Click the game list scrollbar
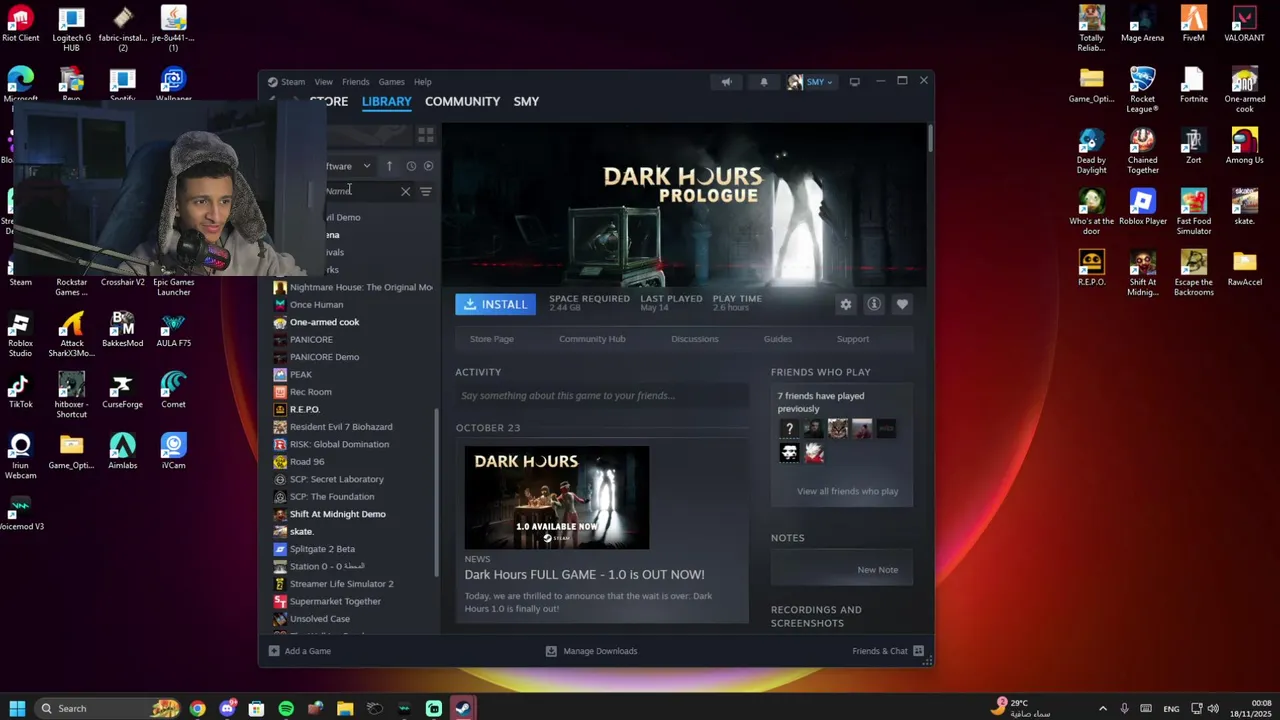This screenshot has height=720, width=1280. tap(437, 492)
